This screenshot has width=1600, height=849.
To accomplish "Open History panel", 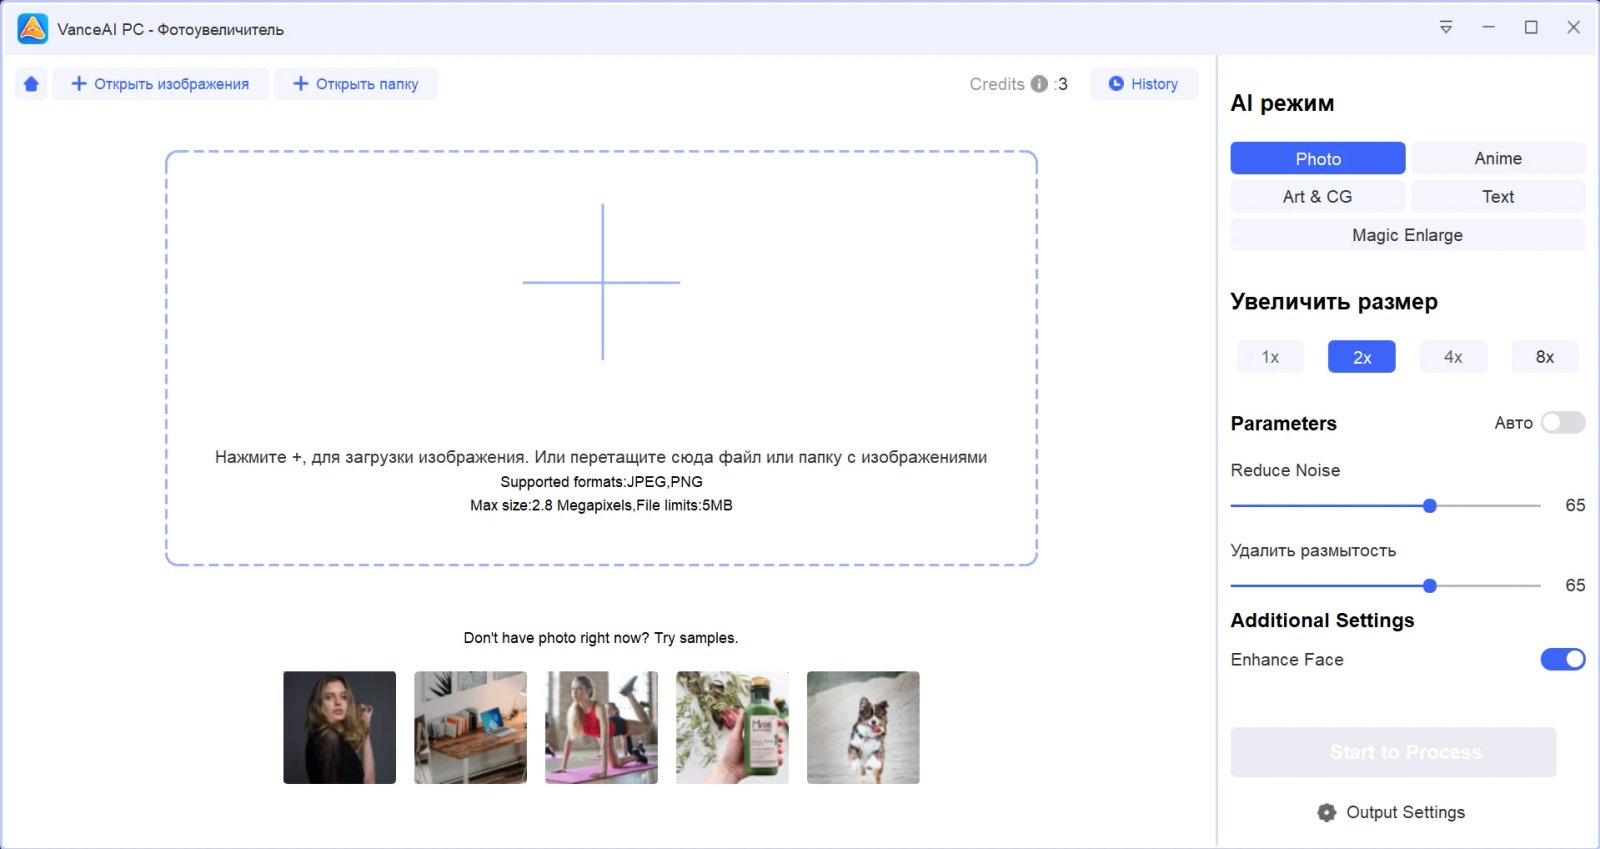I will [x=1143, y=84].
